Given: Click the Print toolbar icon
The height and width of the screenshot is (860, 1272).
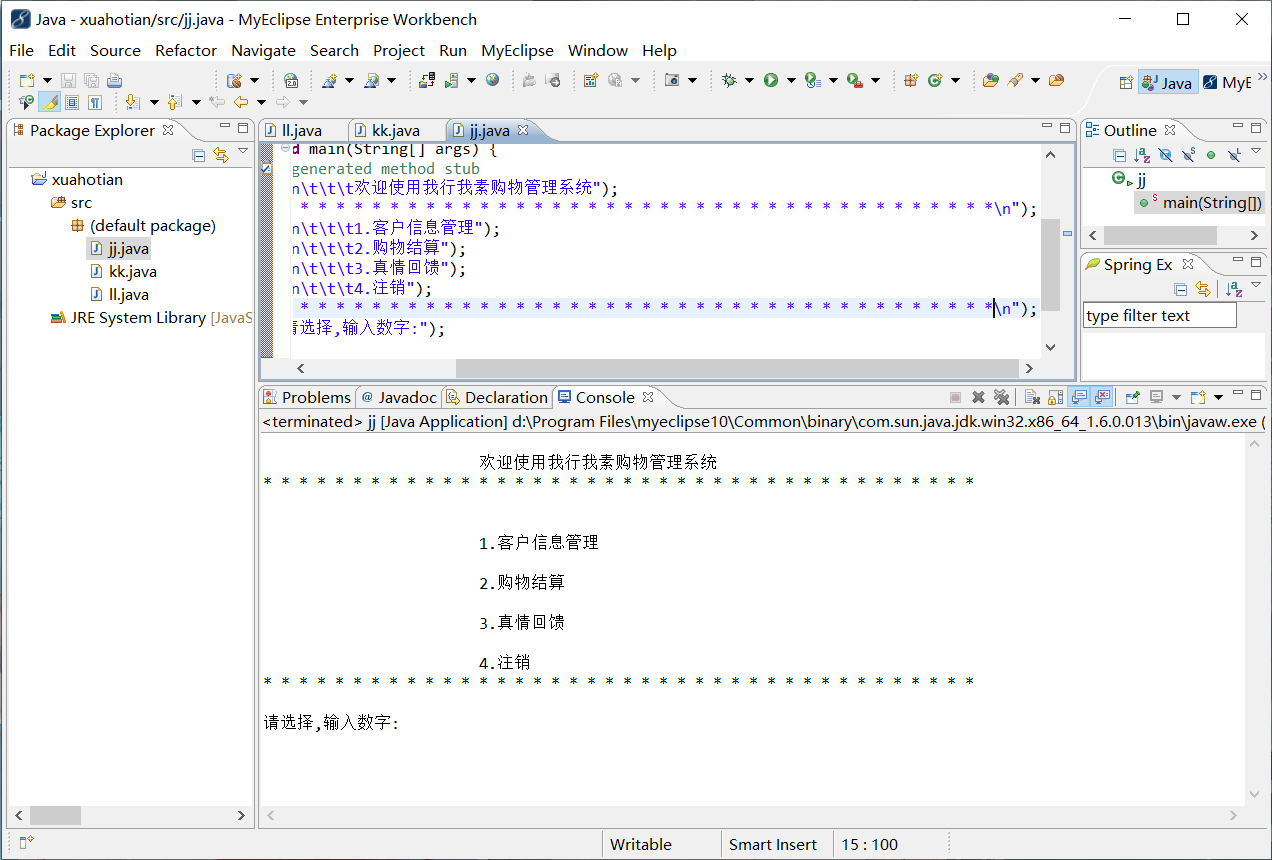Looking at the screenshot, I should pyautogui.click(x=114, y=80).
